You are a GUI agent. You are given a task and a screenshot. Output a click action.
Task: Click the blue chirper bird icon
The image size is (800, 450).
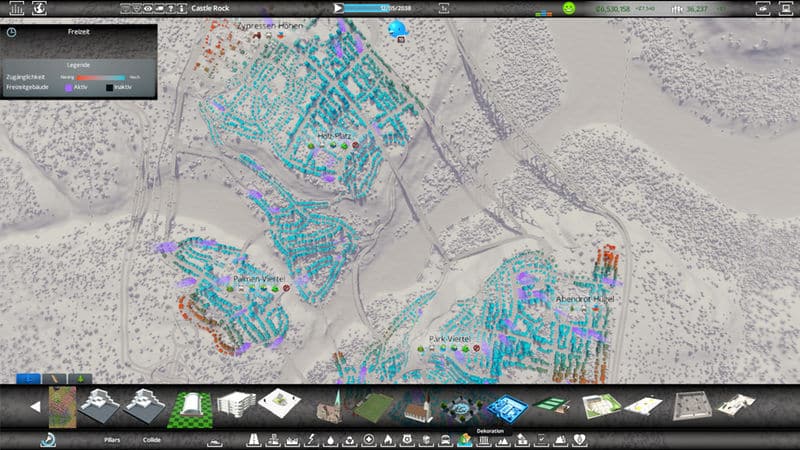(x=397, y=27)
